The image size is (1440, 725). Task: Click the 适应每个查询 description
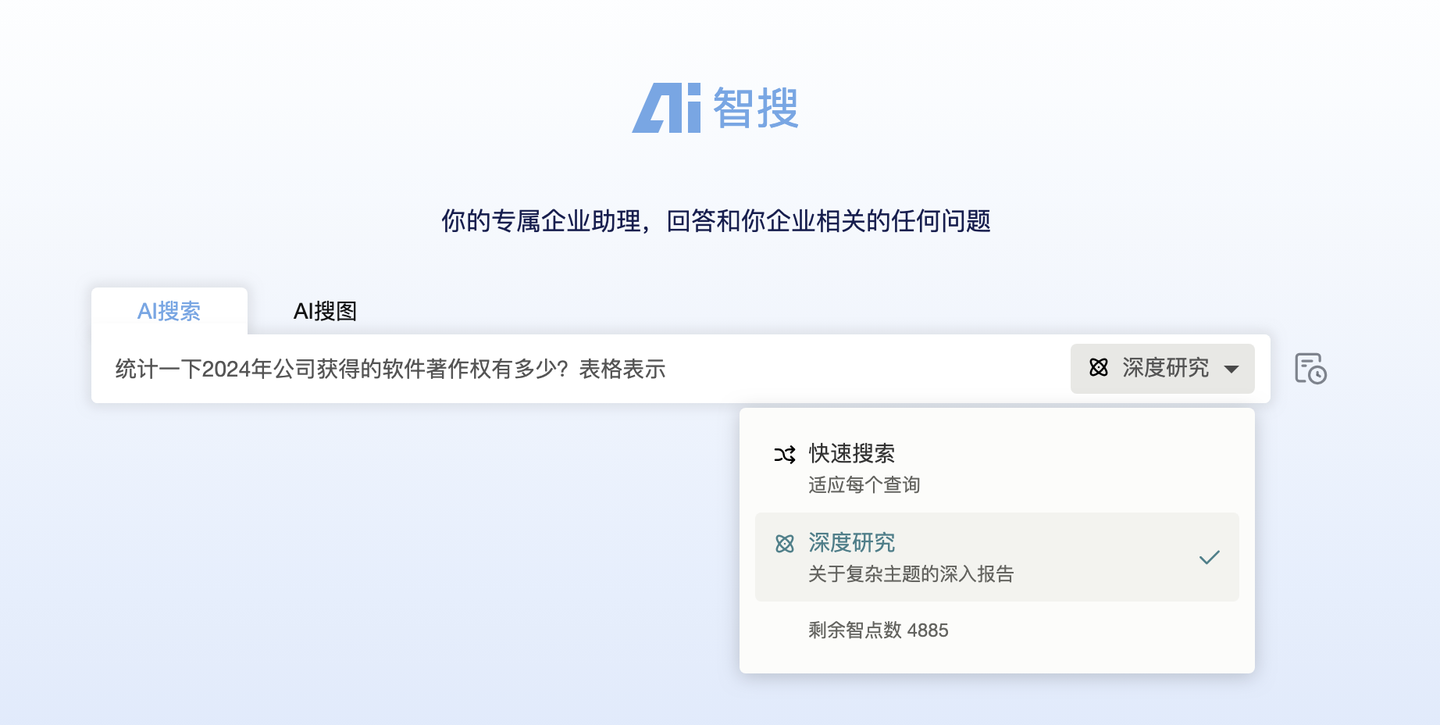864,485
